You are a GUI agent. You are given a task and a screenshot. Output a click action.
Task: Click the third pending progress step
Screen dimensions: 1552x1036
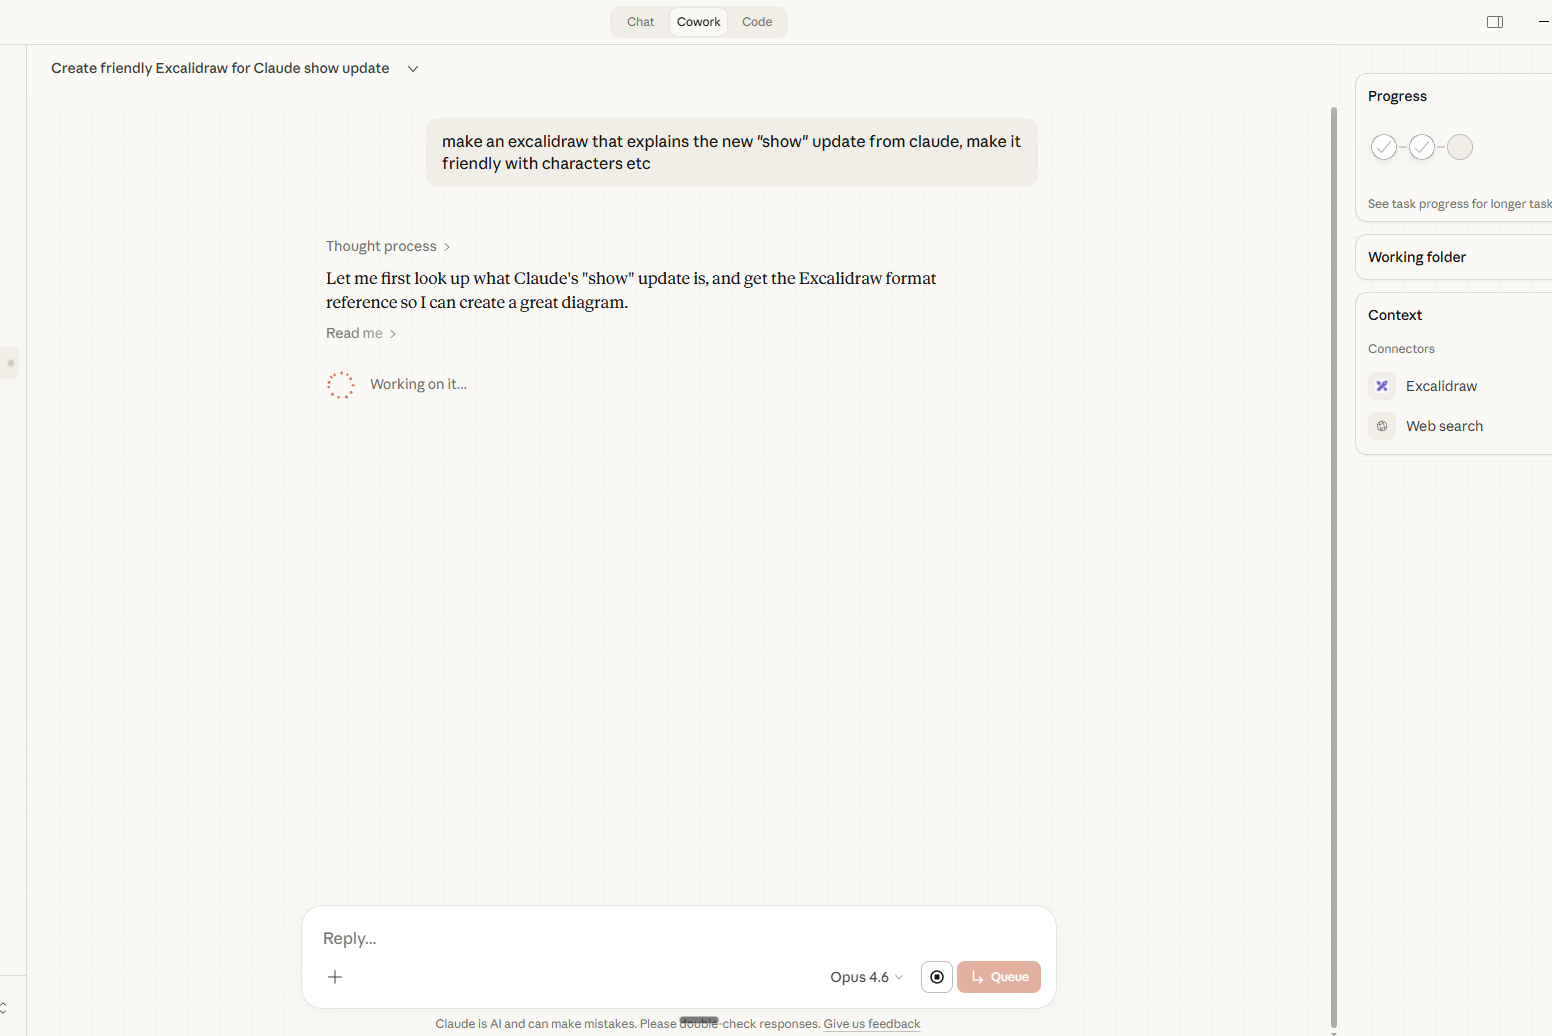1460,147
